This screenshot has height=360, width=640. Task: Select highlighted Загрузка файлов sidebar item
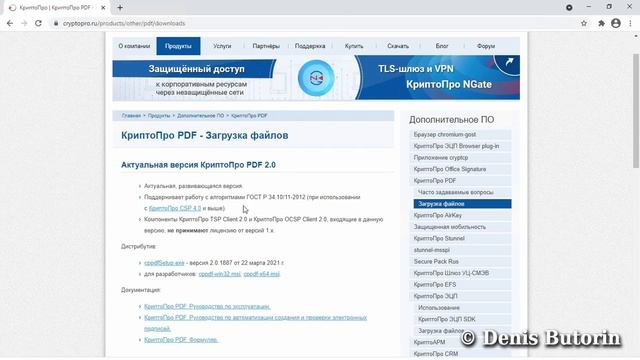tap(462, 204)
